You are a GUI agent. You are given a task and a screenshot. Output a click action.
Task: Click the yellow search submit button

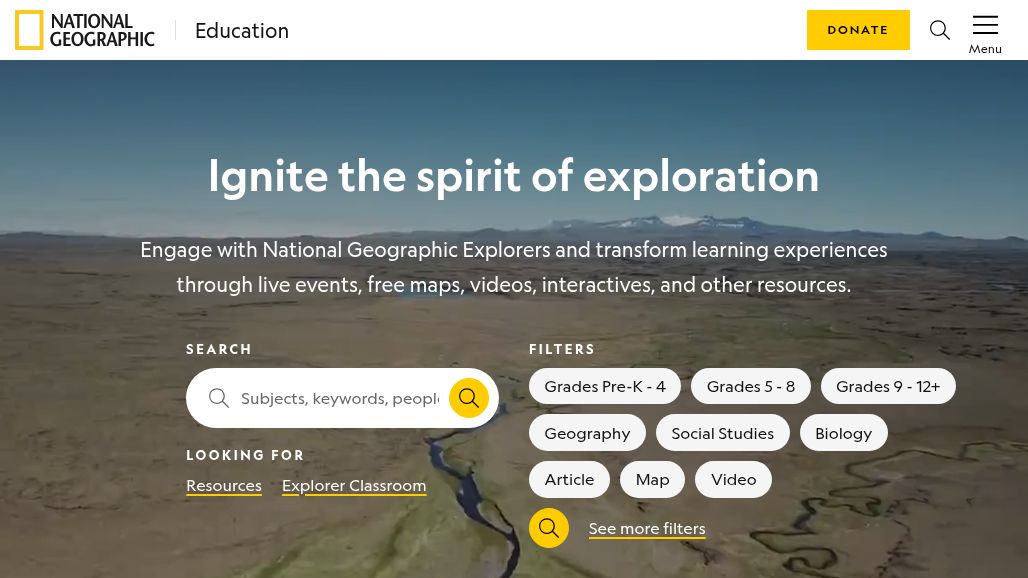[468, 398]
